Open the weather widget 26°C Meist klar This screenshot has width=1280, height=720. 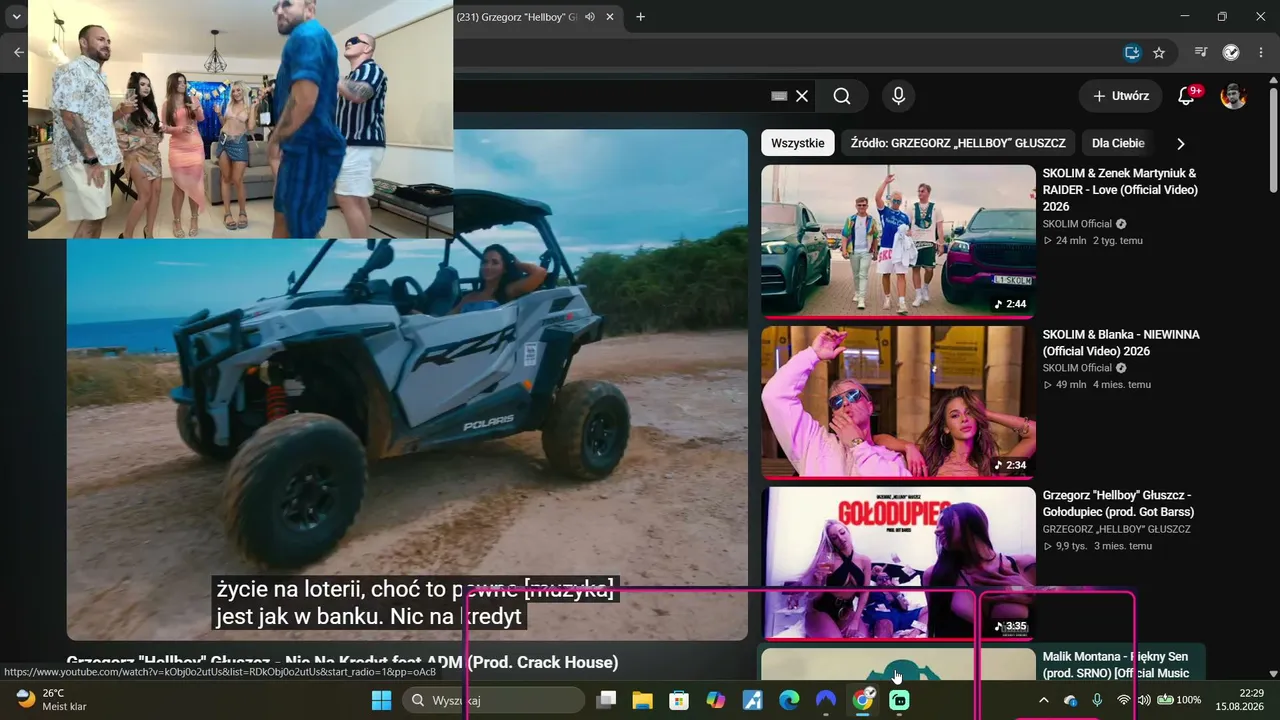point(52,700)
